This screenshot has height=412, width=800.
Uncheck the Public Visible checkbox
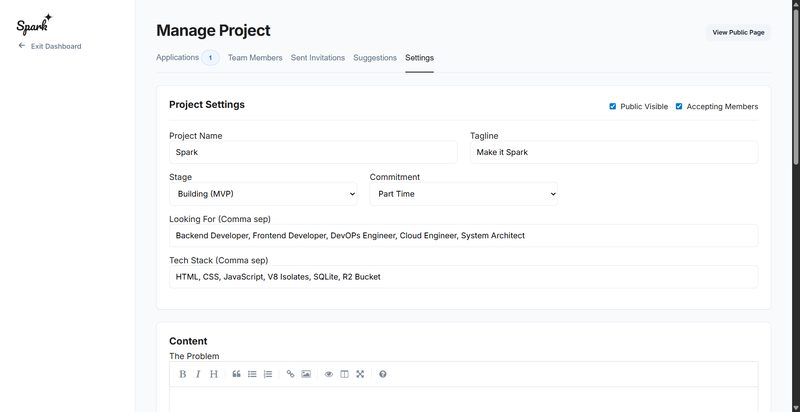(x=613, y=106)
